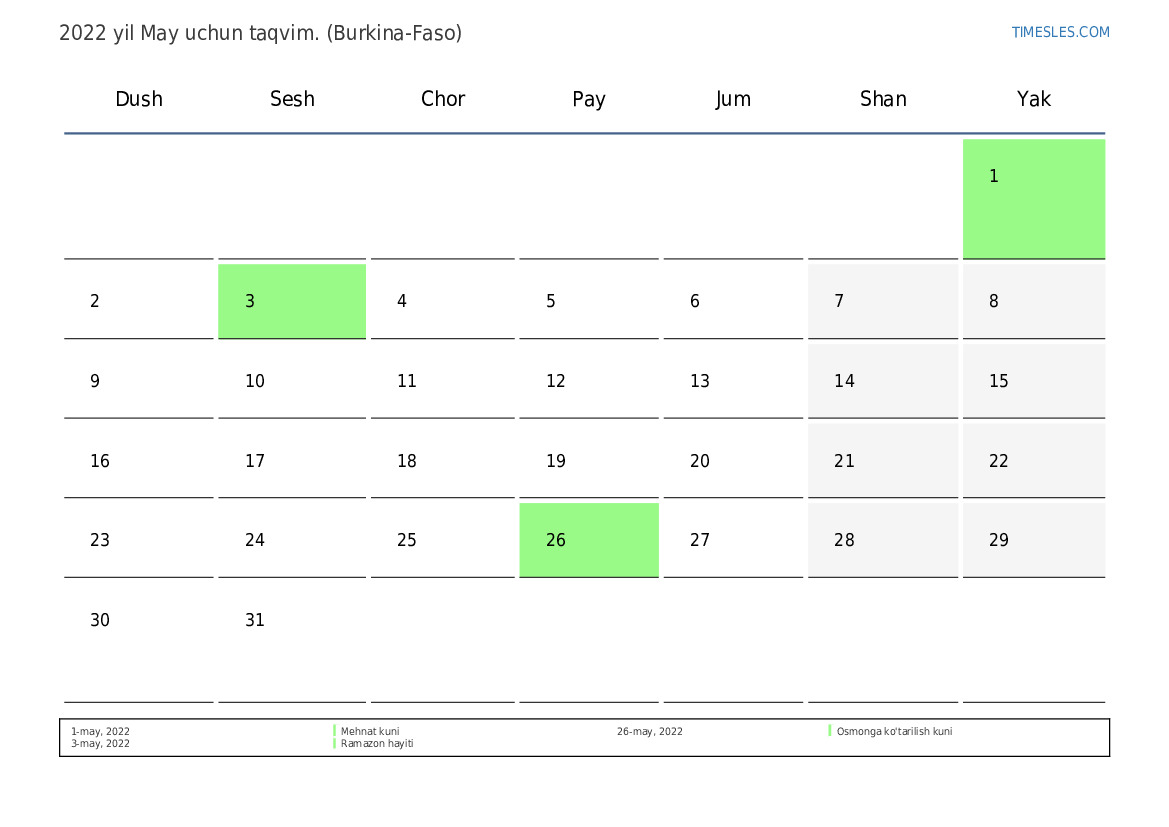This screenshot has height=827, width=1169.
Task: Select date 31 in the last row
Action: click(255, 620)
